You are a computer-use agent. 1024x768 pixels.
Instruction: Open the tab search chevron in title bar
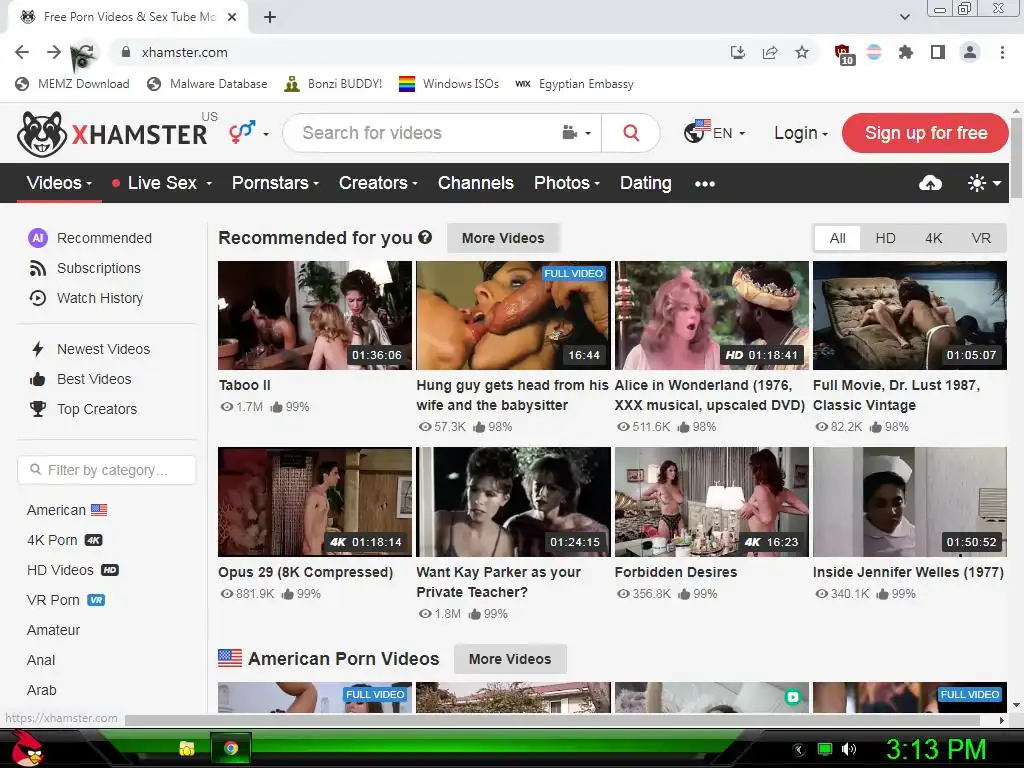[x=905, y=17]
